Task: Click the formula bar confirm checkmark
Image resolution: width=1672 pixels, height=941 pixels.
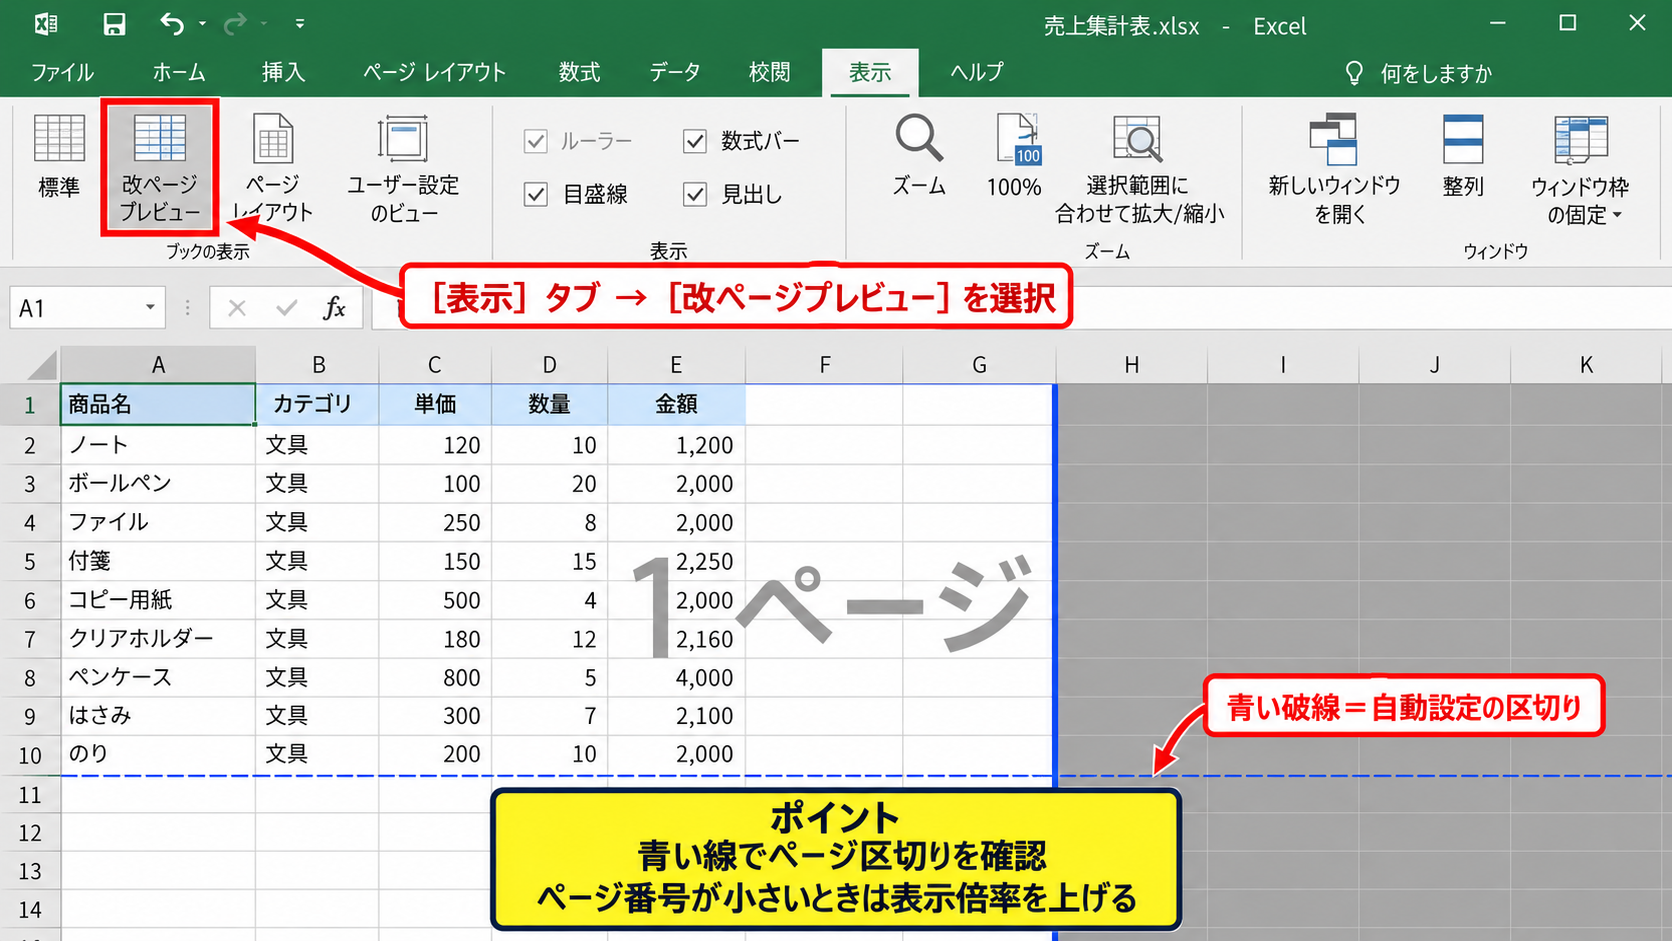Action: tap(287, 308)
